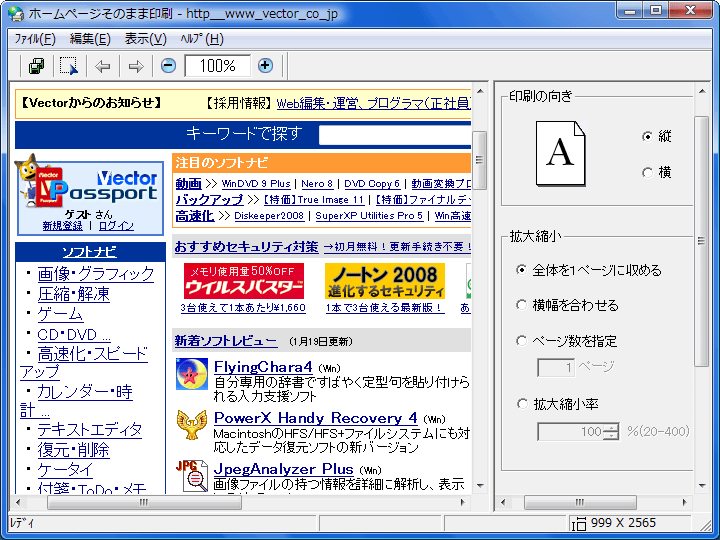
Task: Click SuperXP Utilities Pro 5 link
Action: coord(369,216)
